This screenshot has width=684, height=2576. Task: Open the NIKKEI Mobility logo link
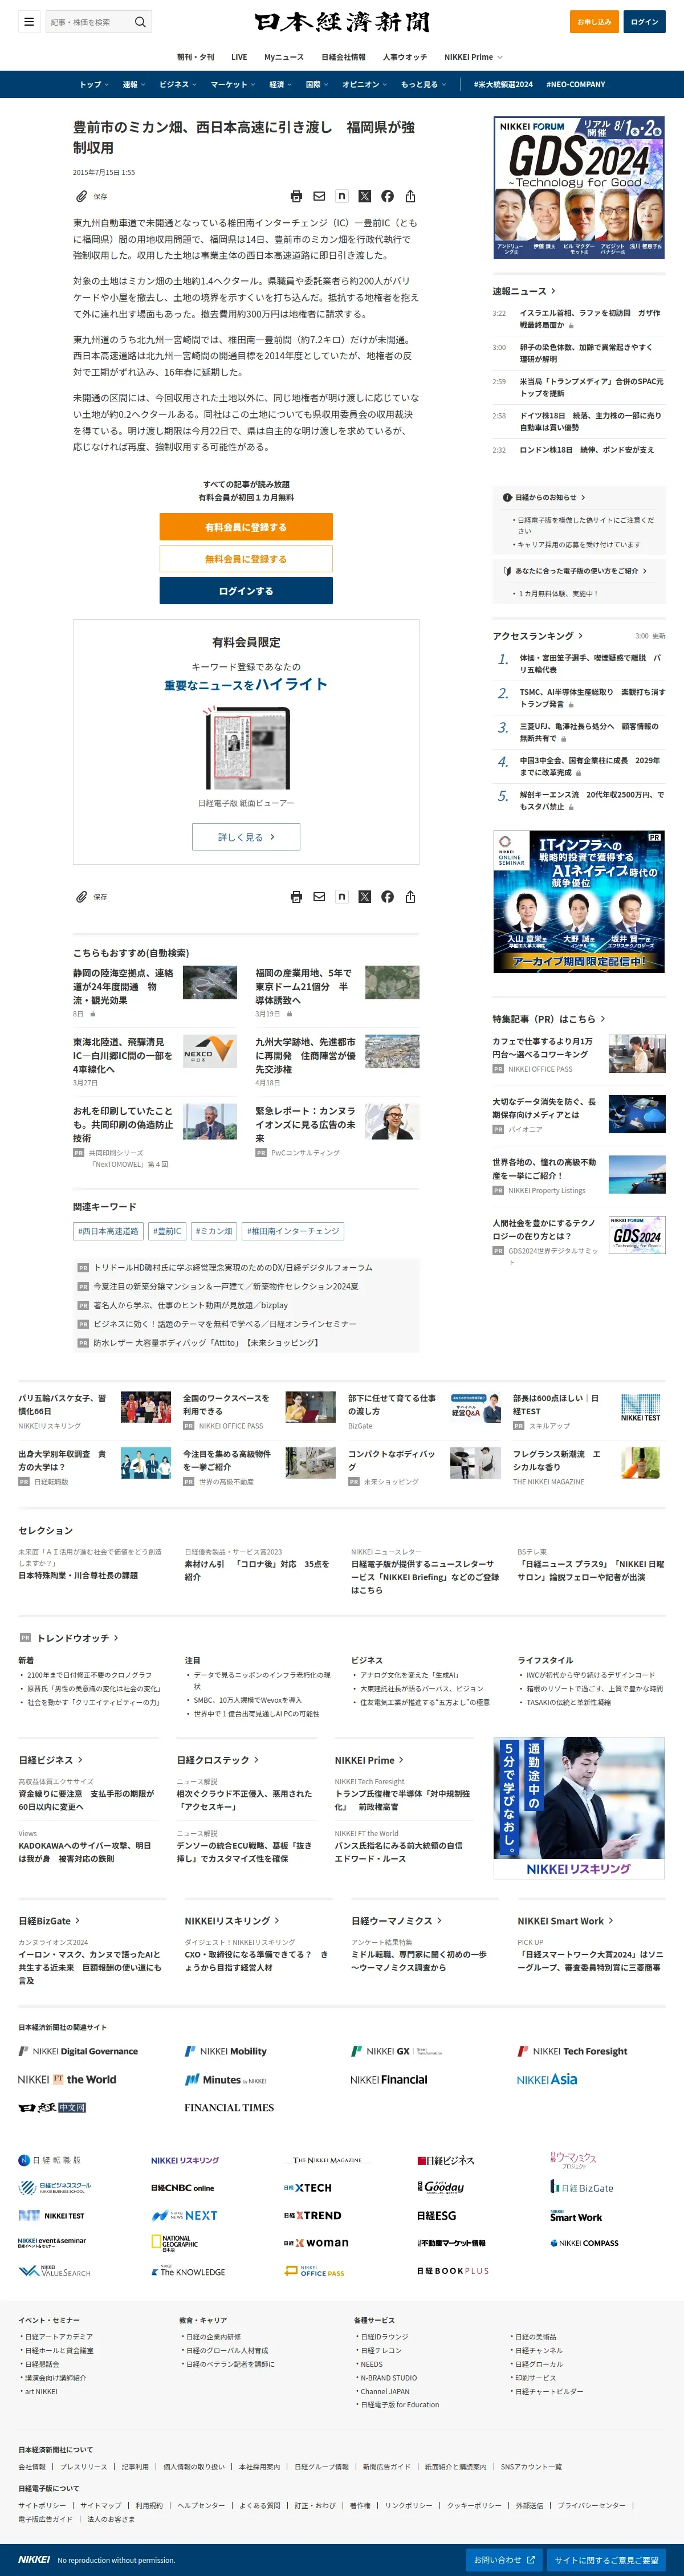(x=226, y=2051)
